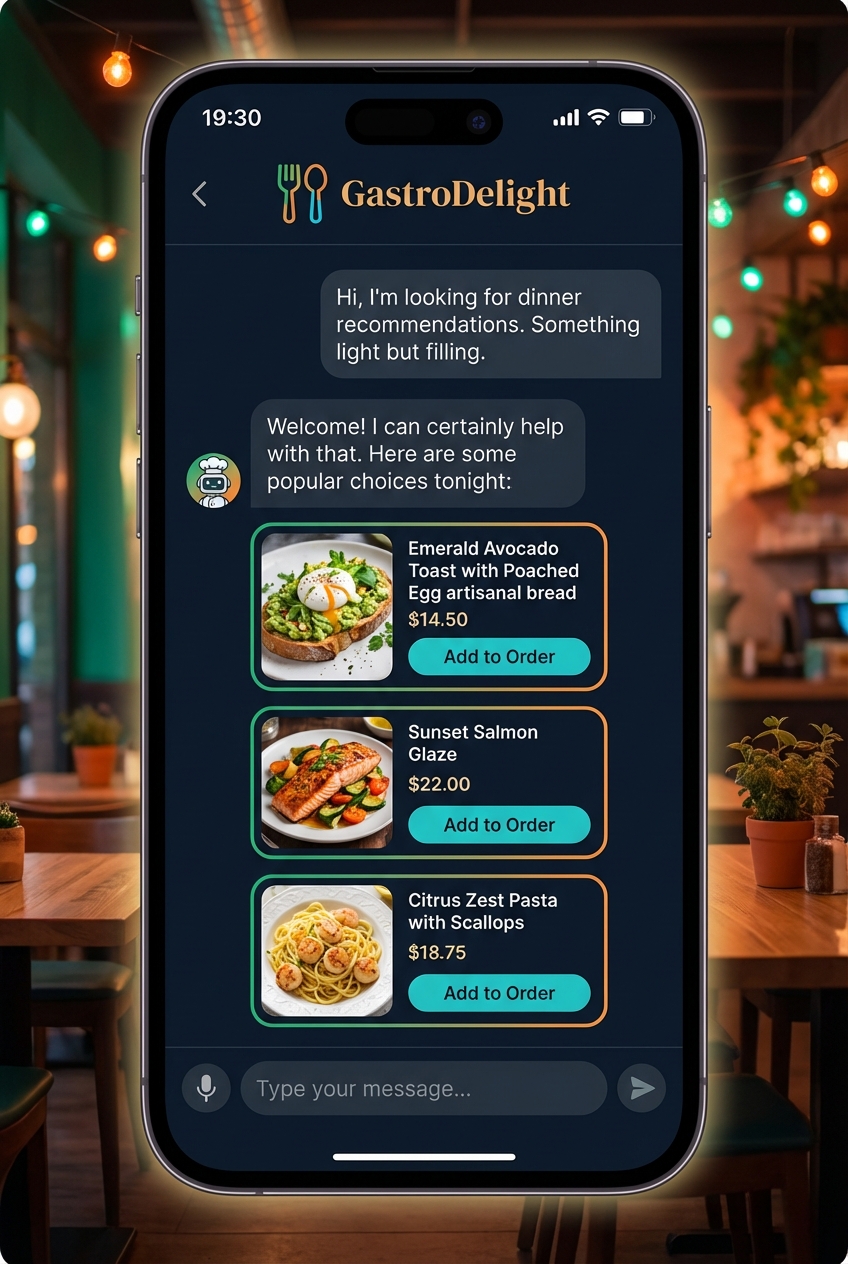This screenshot has height=1264, width=848.
Task: Add Citrus Zest Pasta to order
Action: coord(499,993)
